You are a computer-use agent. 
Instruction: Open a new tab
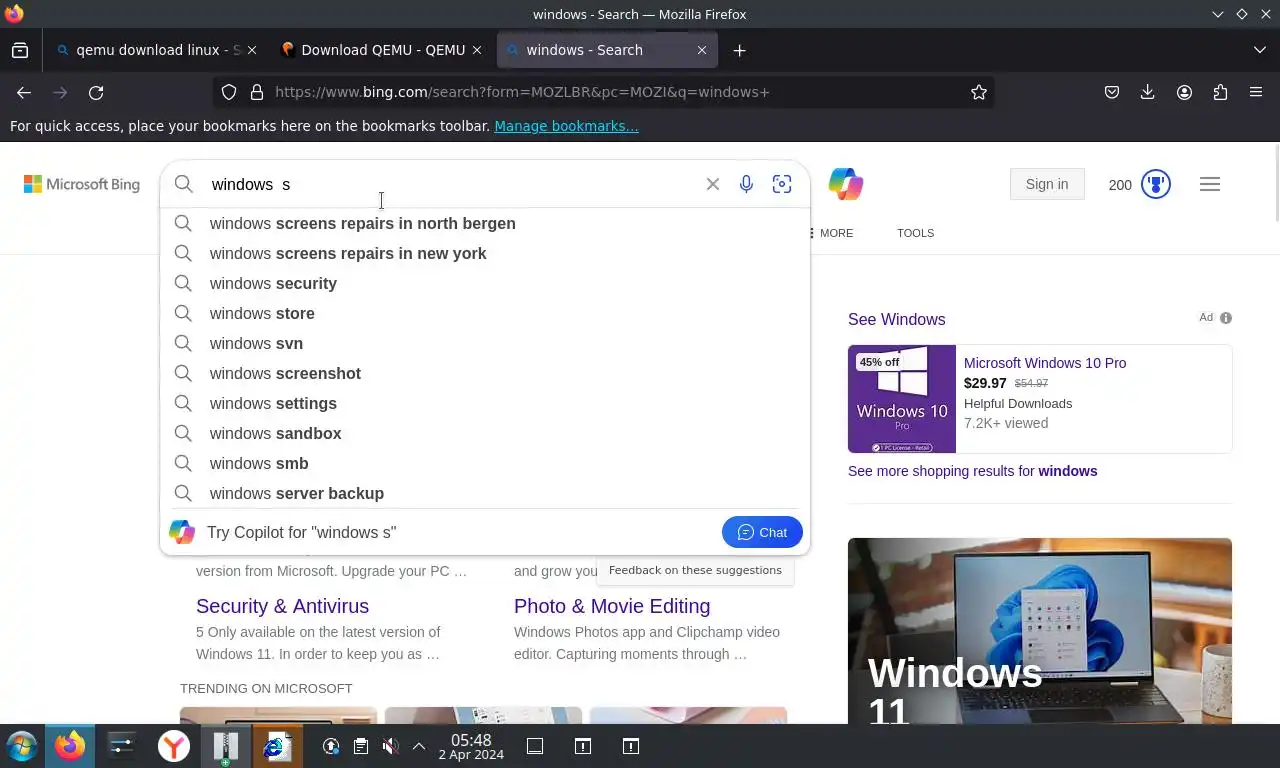point(739,50)
